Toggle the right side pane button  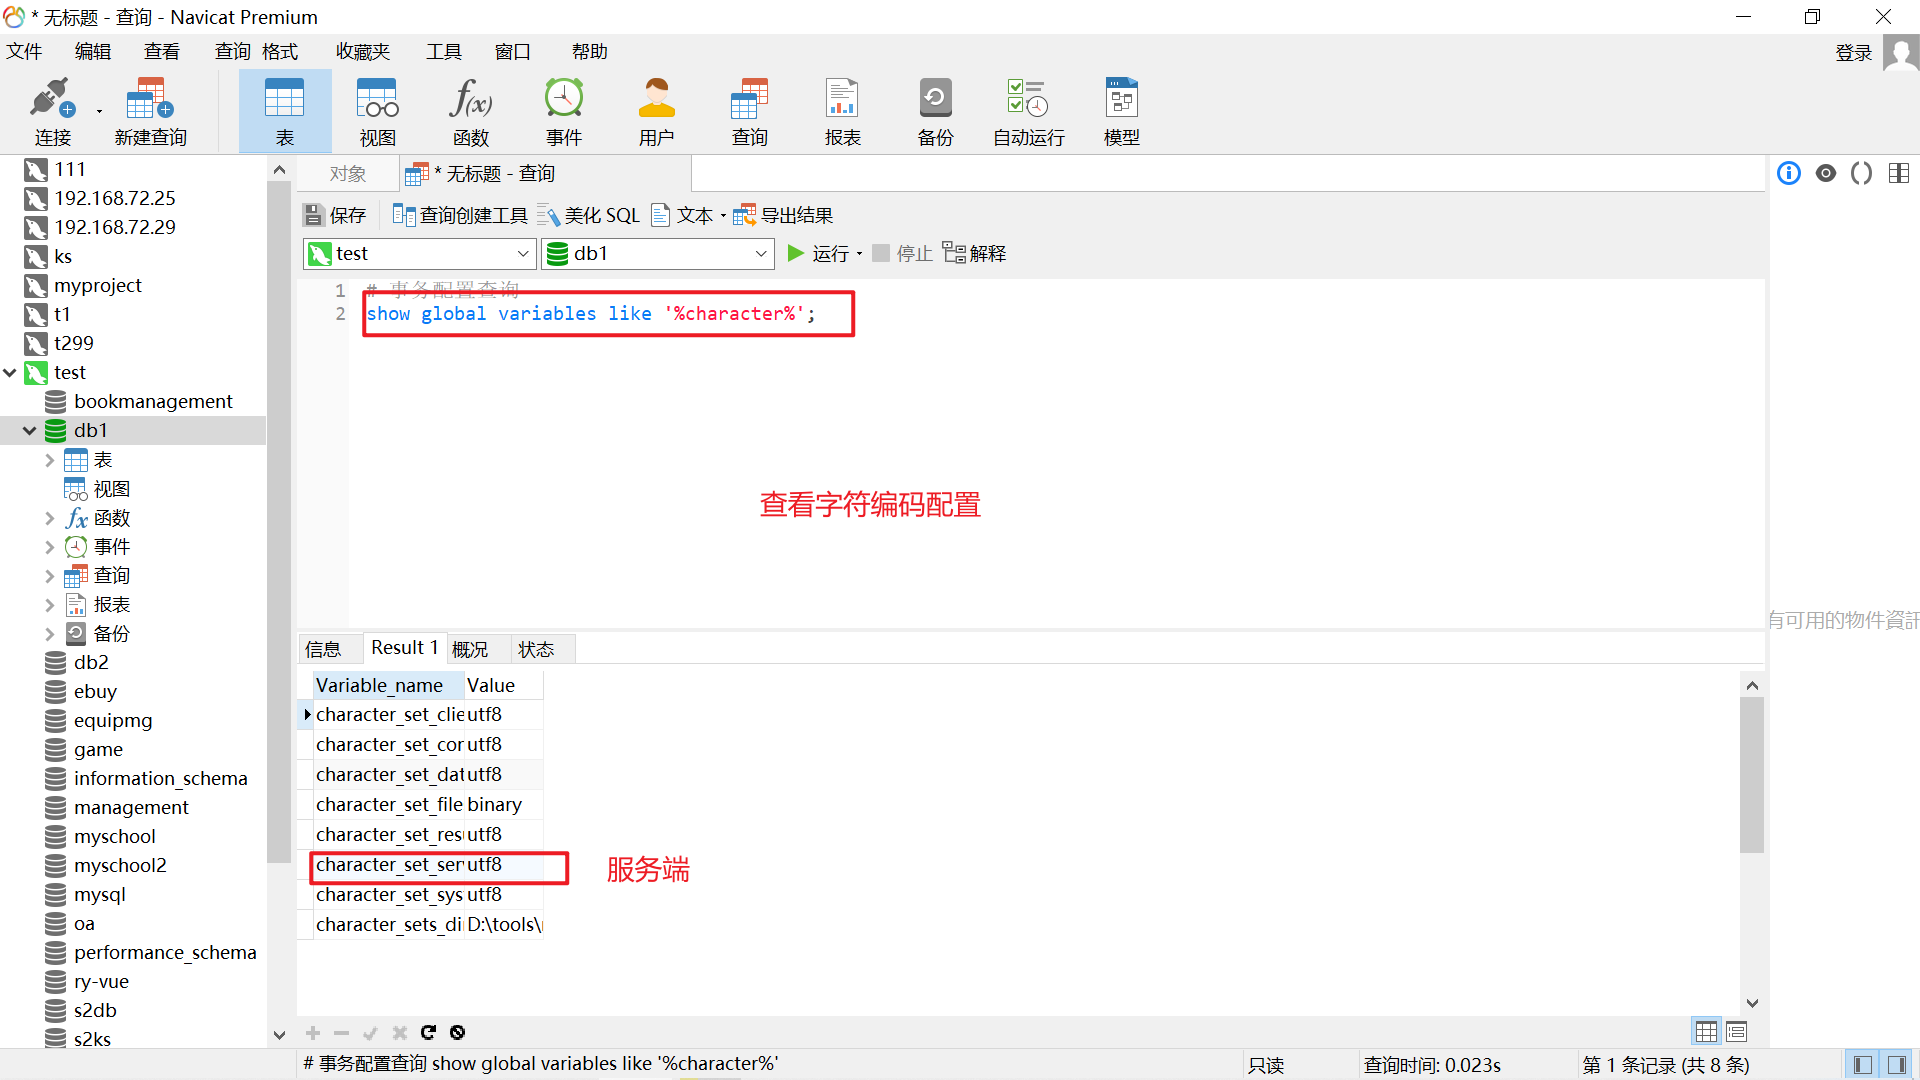click(1896, 1065)
